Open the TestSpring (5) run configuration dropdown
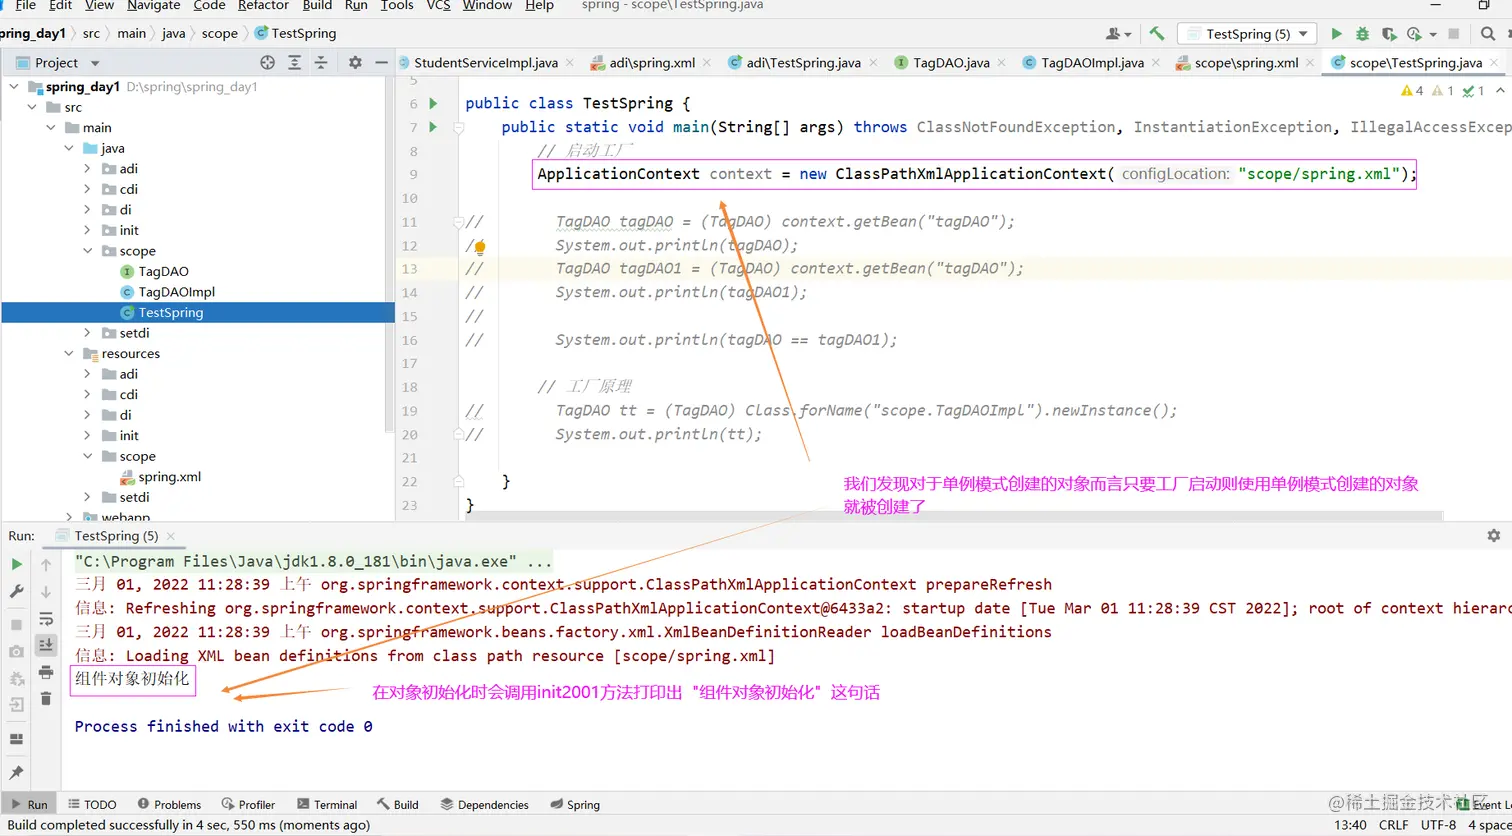This screenshot has width=1512, height=836. tap(1246, 33)
